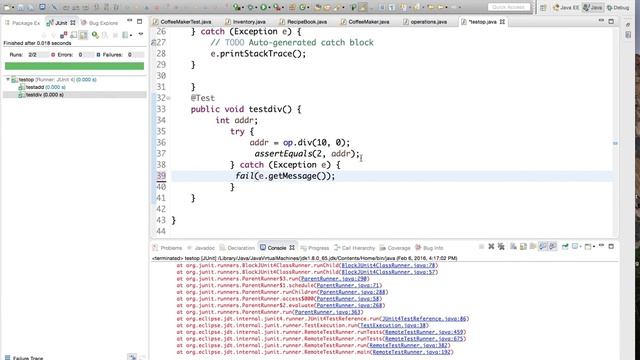Maximize the Console panel
The width and height of the screenshot is (640, 360).
[611, 246]
